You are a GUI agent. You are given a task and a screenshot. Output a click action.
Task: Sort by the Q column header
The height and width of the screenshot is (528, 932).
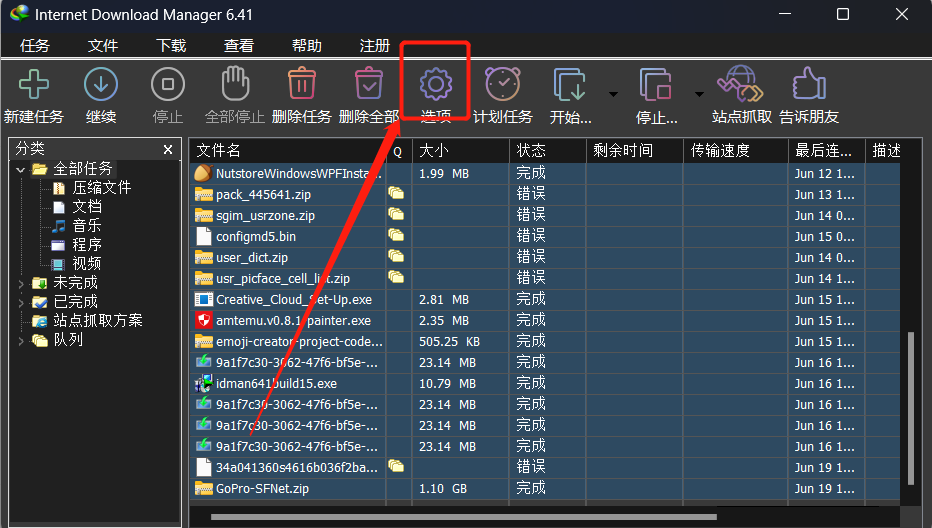(399, 150)
